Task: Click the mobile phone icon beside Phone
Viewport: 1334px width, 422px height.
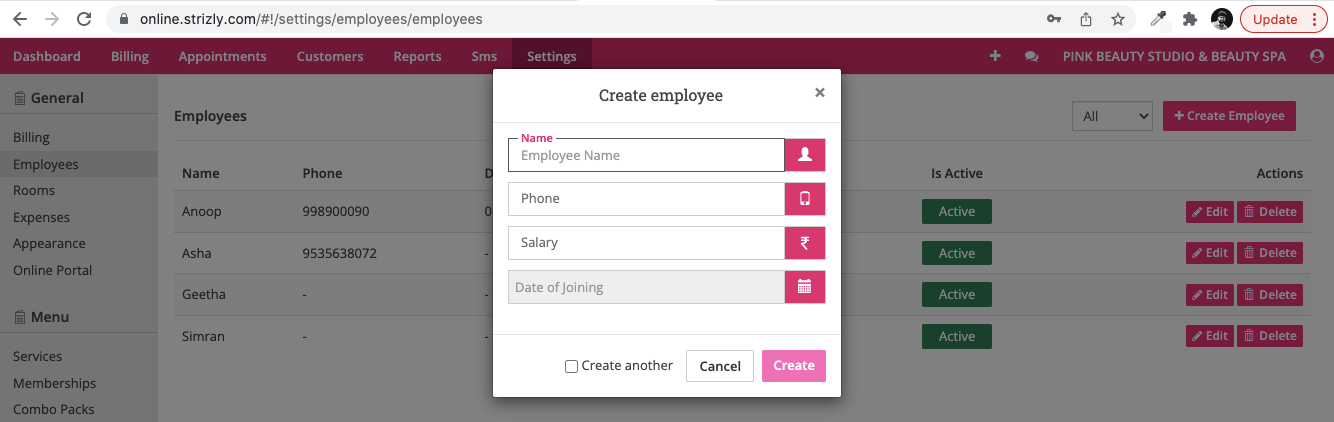Action: tap(805, 198)
